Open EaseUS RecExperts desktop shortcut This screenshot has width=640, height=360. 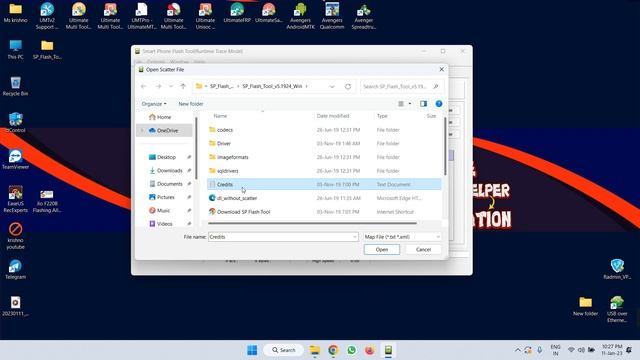(16, 199)
